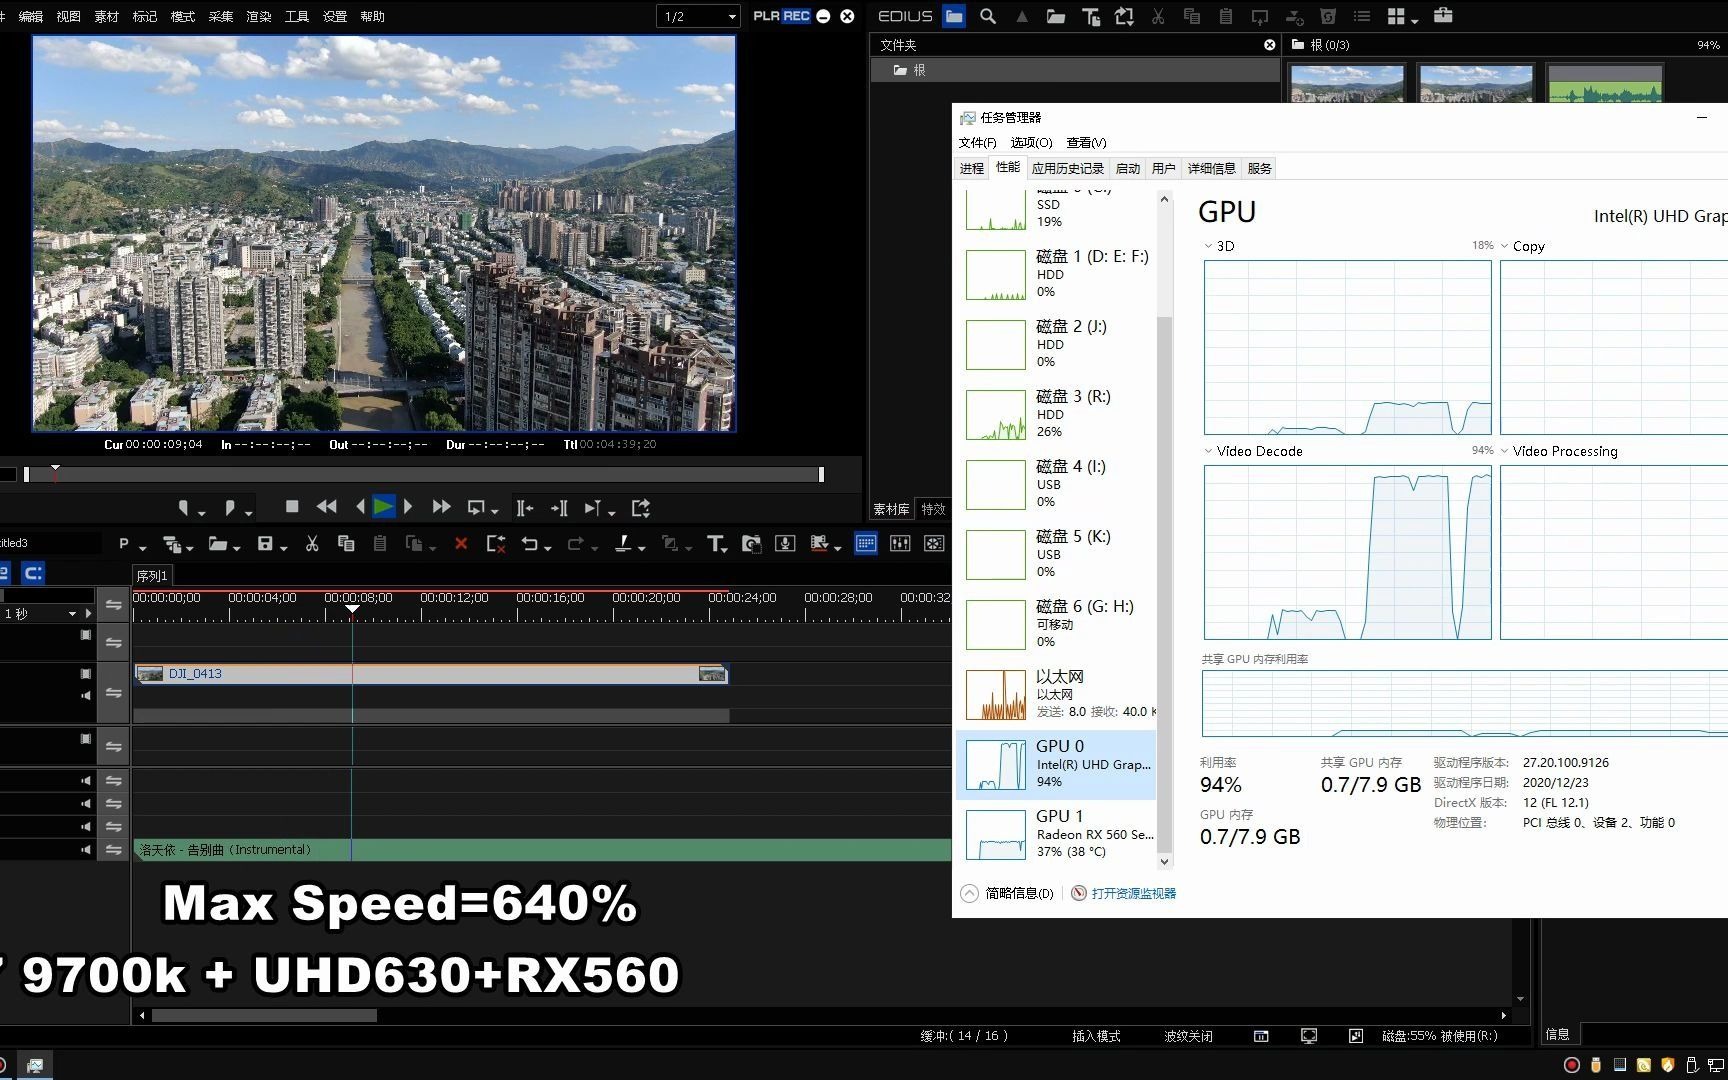
Task: Toggle the bin window display icon
Action: 866,543
